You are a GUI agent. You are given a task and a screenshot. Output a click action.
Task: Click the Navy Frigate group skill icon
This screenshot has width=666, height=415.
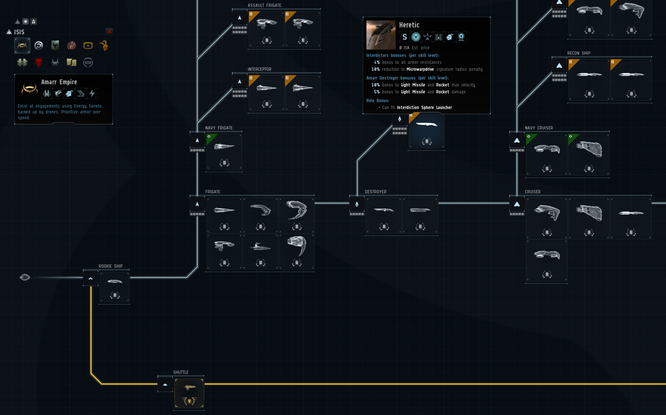[197, 142]
